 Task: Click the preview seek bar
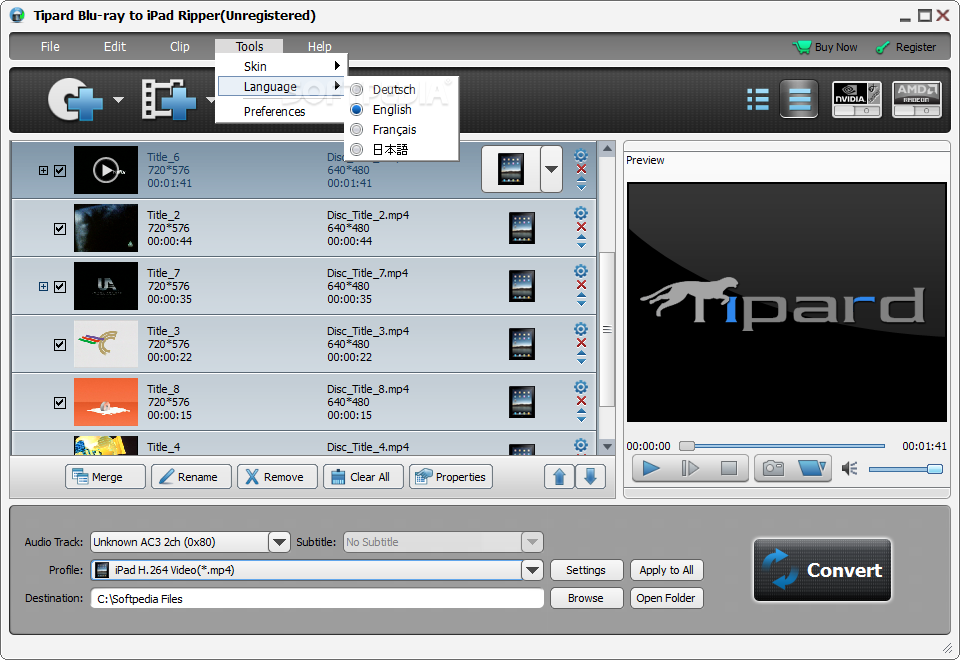pyautogui.click(x=784, y=446)
